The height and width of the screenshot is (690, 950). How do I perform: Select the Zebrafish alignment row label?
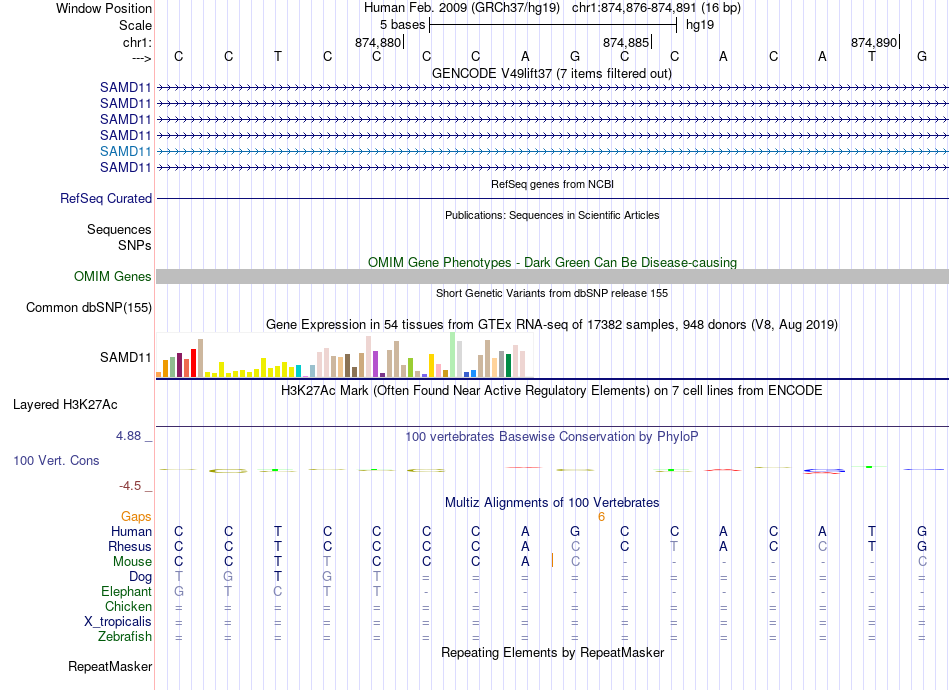pyautogui.click(x=125, y=637)
